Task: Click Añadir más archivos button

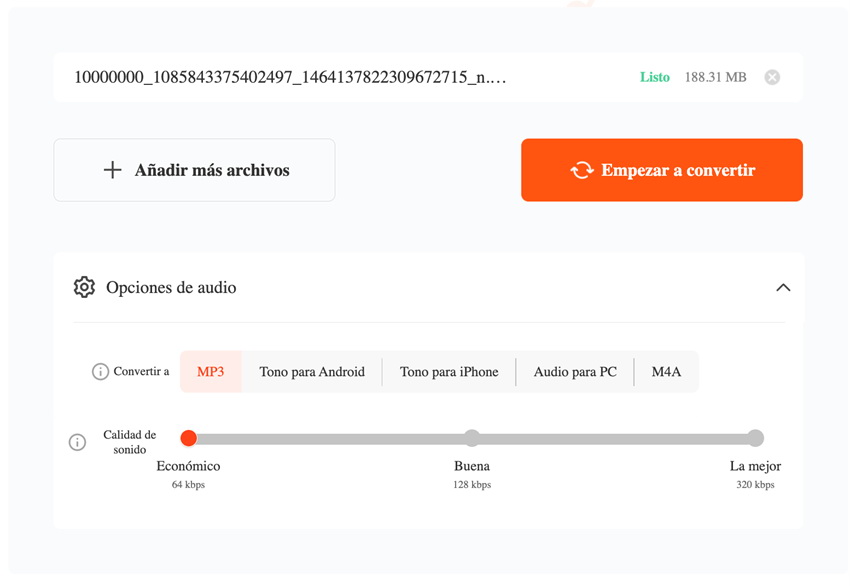Action: click(194, 170)
